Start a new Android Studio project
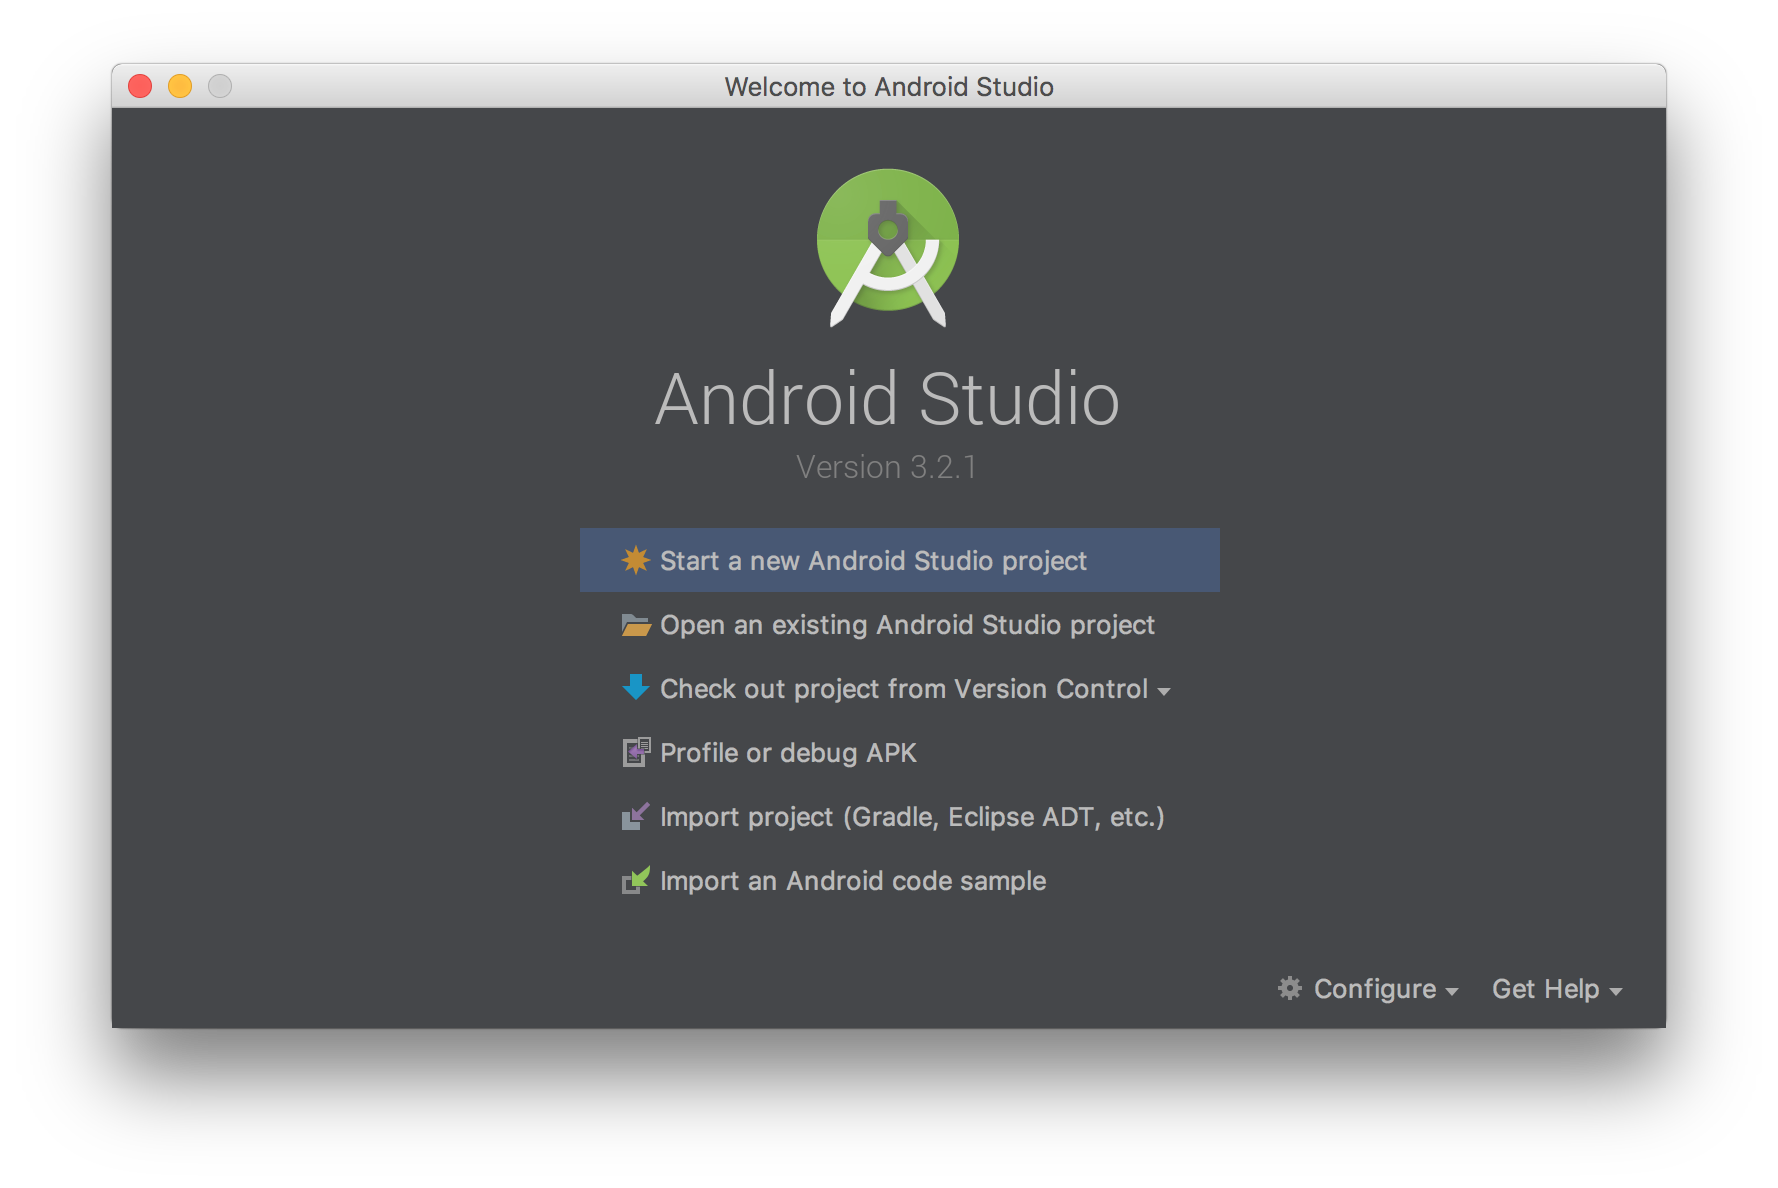1778x1188 pixels. tap(899, 560)
